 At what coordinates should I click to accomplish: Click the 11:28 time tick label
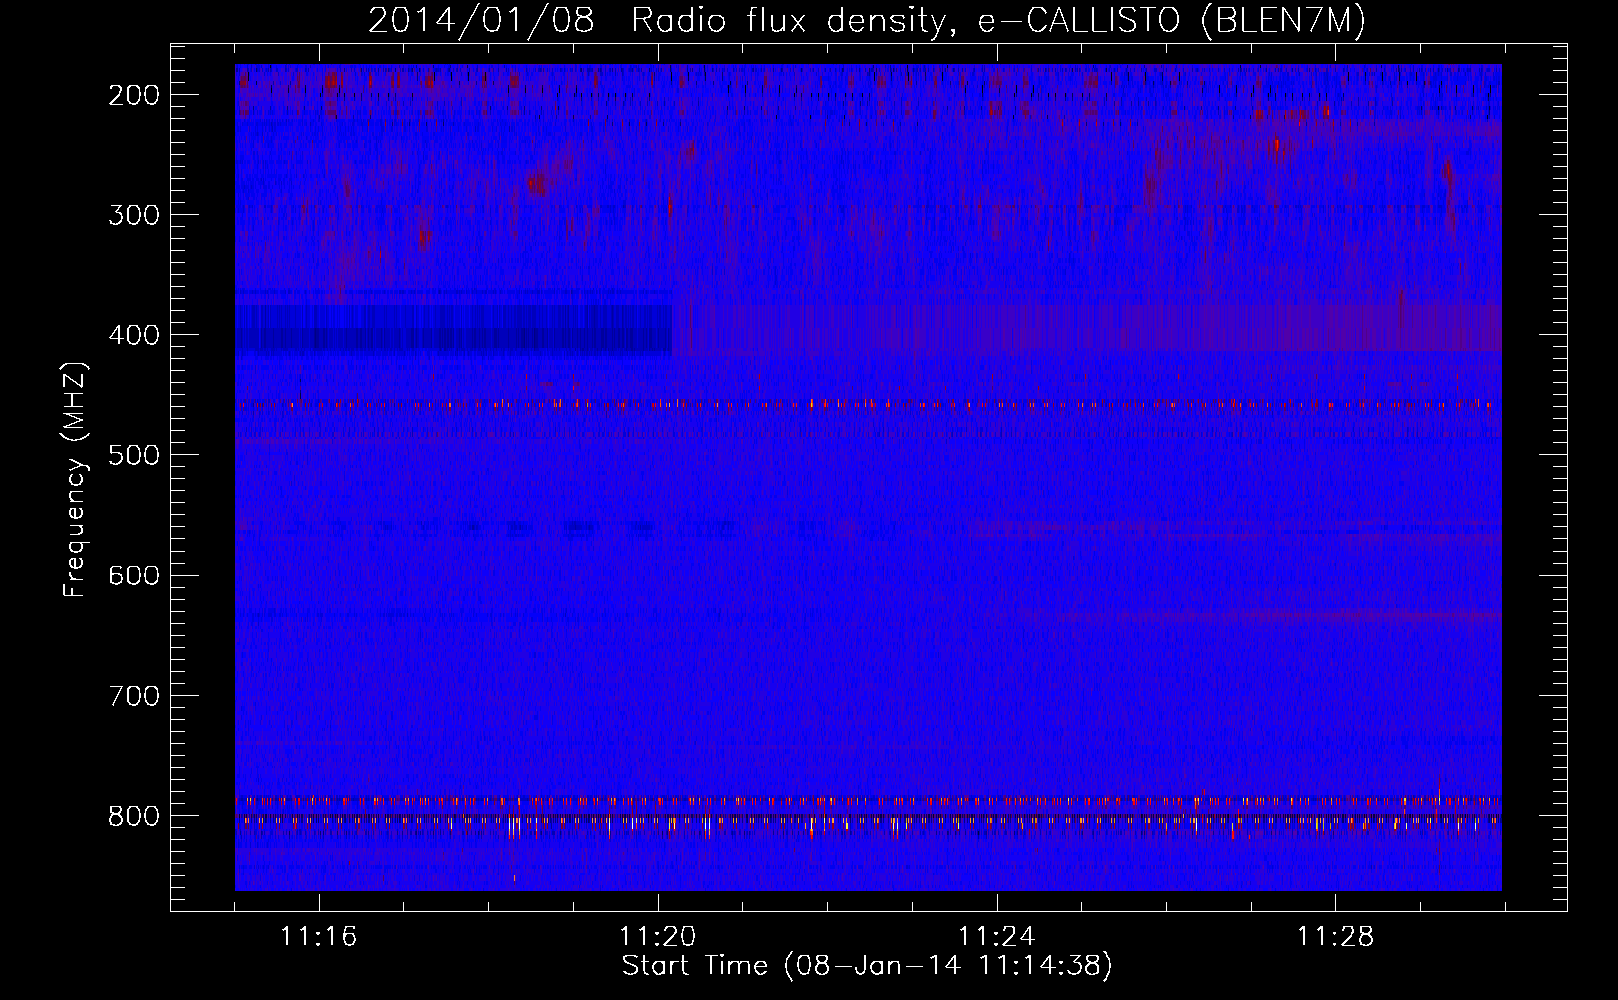tap(1336, 937)
